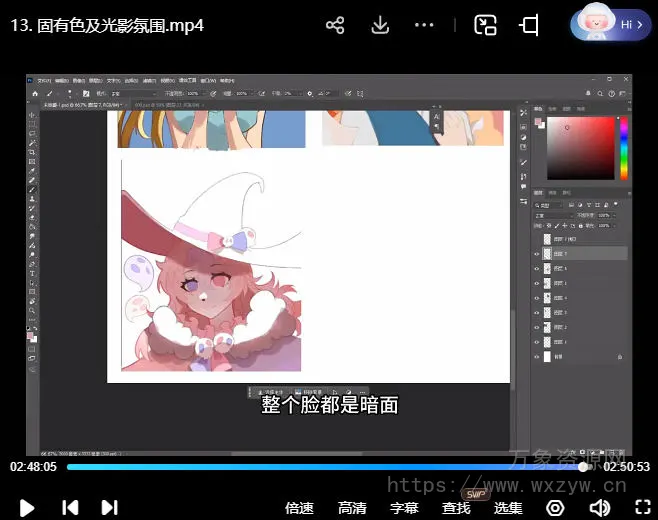Expand the 选集 episode list
Viewport: 658px width, 520px height.
click(508, 508)
